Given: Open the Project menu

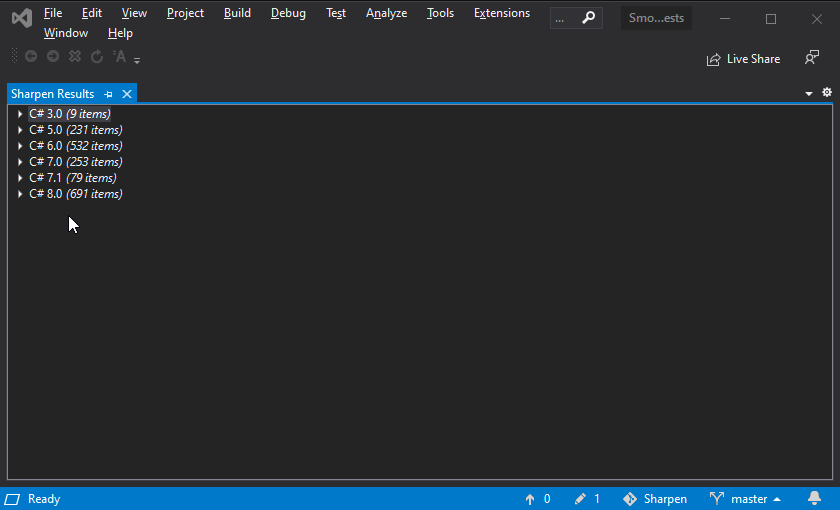Looking at the screenshot, I should click(185, 13).
